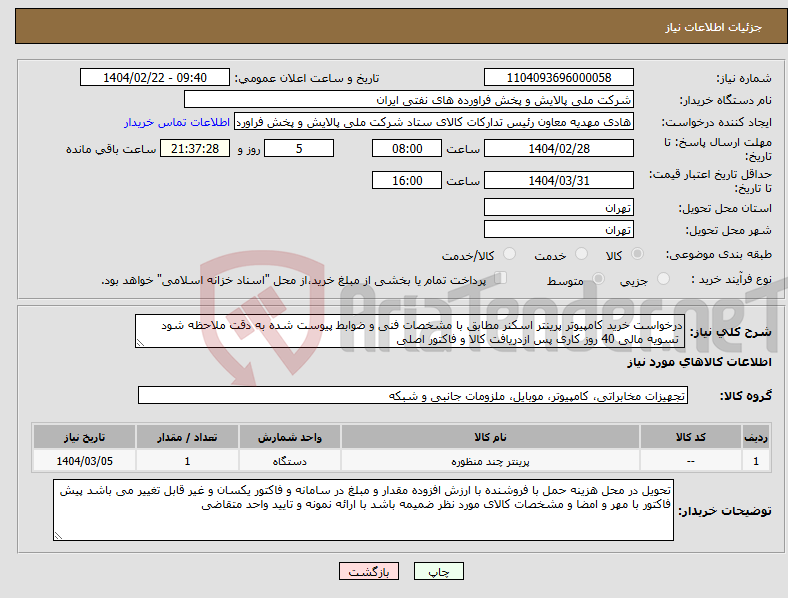The height and width of the screenshot is (598, 788).
Task: Select the جزیی purchase type radio
Action: pyautogui.click(x=663, y=278)
